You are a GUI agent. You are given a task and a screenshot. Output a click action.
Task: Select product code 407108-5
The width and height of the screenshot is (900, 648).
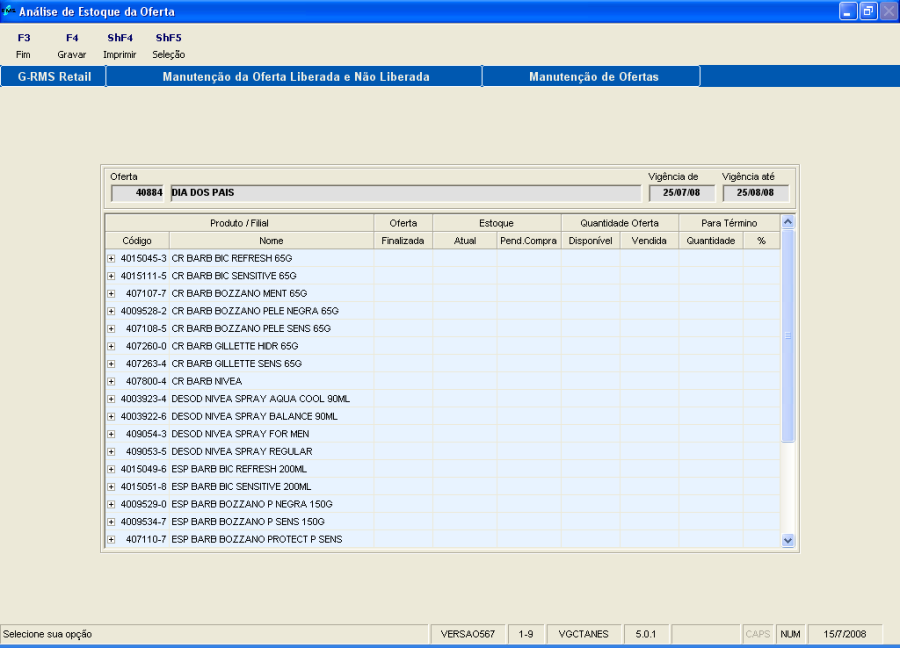(x=146, y=329)
